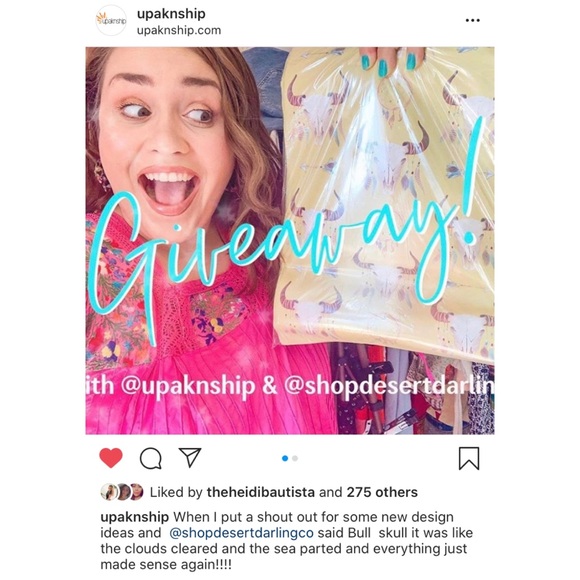
Task: Share post via the paper plane icon
Action: pos(190,458)
